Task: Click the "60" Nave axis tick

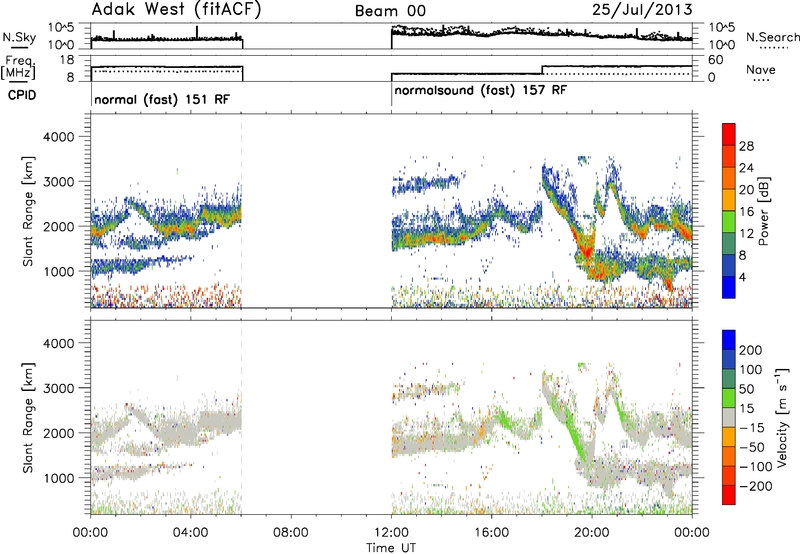Action: coord(715,60)
